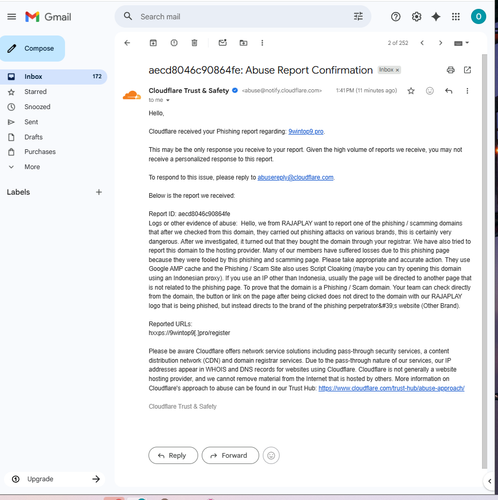Open the toolbar More options menu
The width and height of the screenshot is (498, 500).
point(262,43)
